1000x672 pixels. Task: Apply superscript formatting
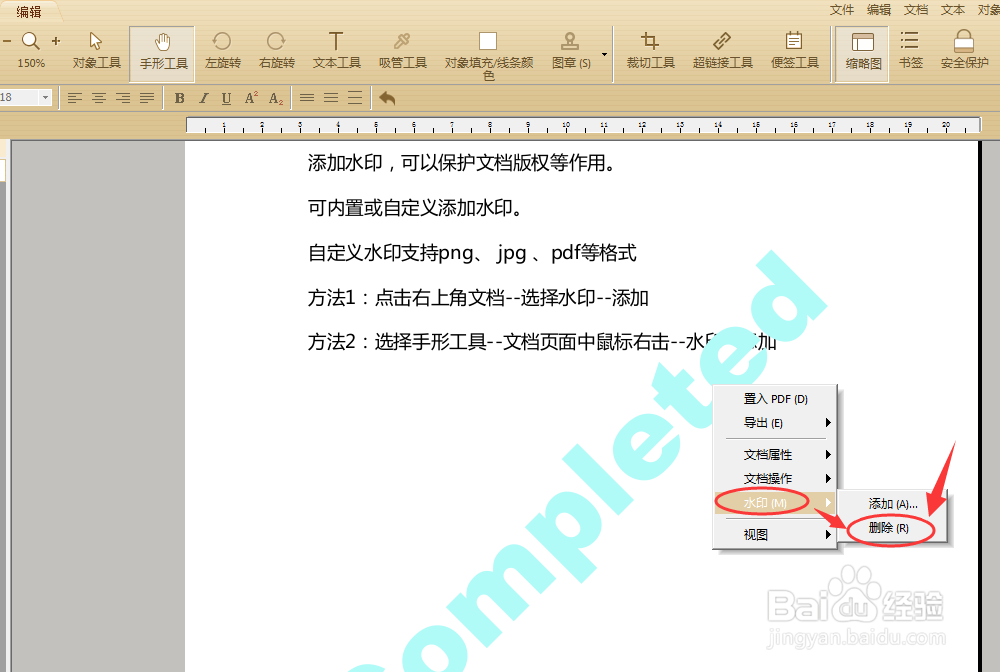pyautogui.click(x=251, y=98)
